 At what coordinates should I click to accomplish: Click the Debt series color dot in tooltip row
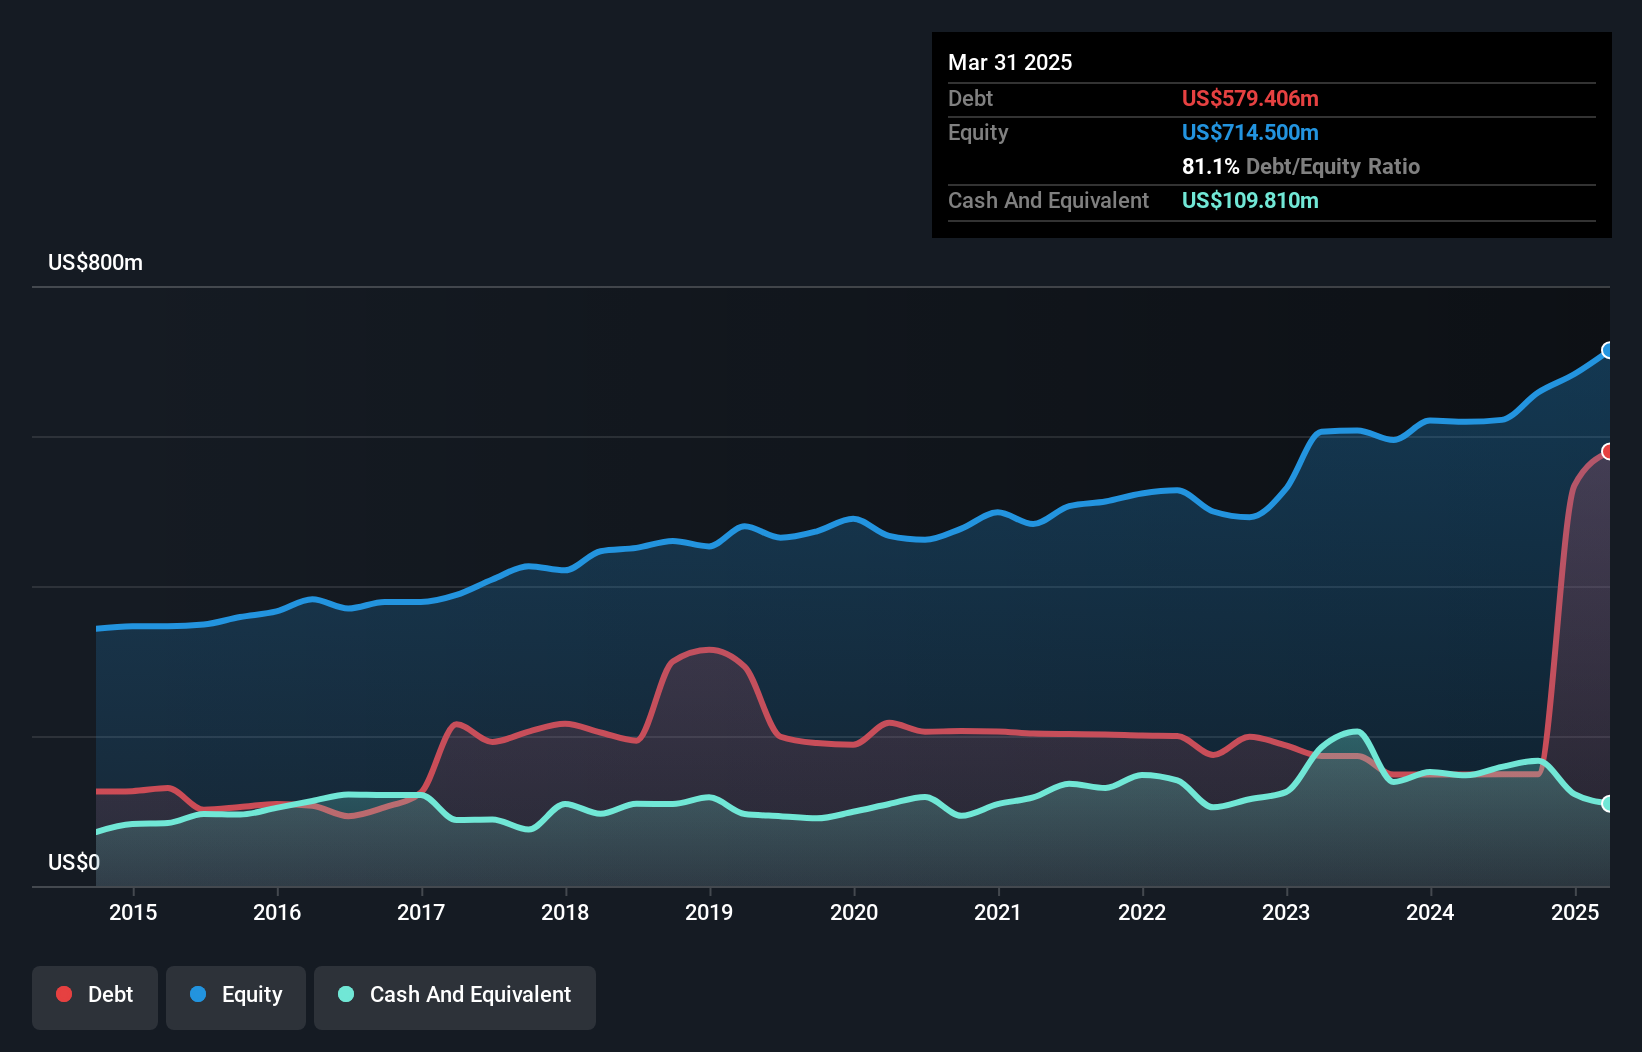[1250, 98]
